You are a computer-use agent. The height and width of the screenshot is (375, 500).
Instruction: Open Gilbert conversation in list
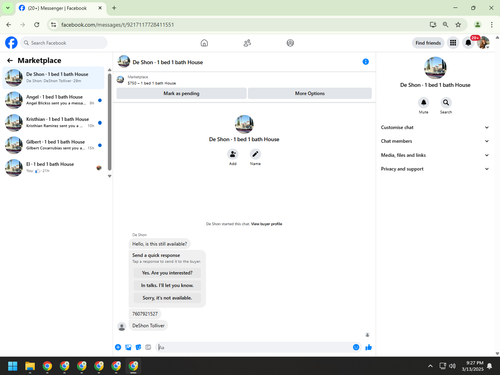coord(53,145)
